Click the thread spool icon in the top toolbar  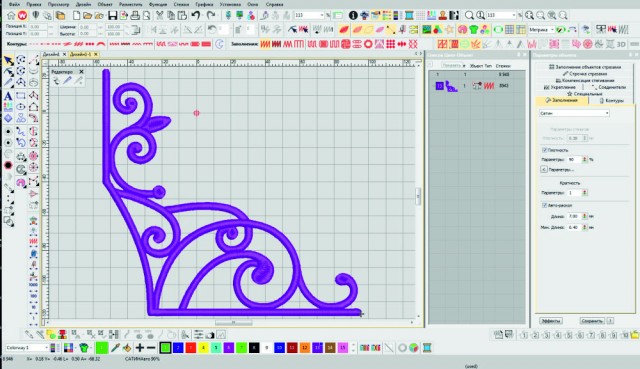409,16
